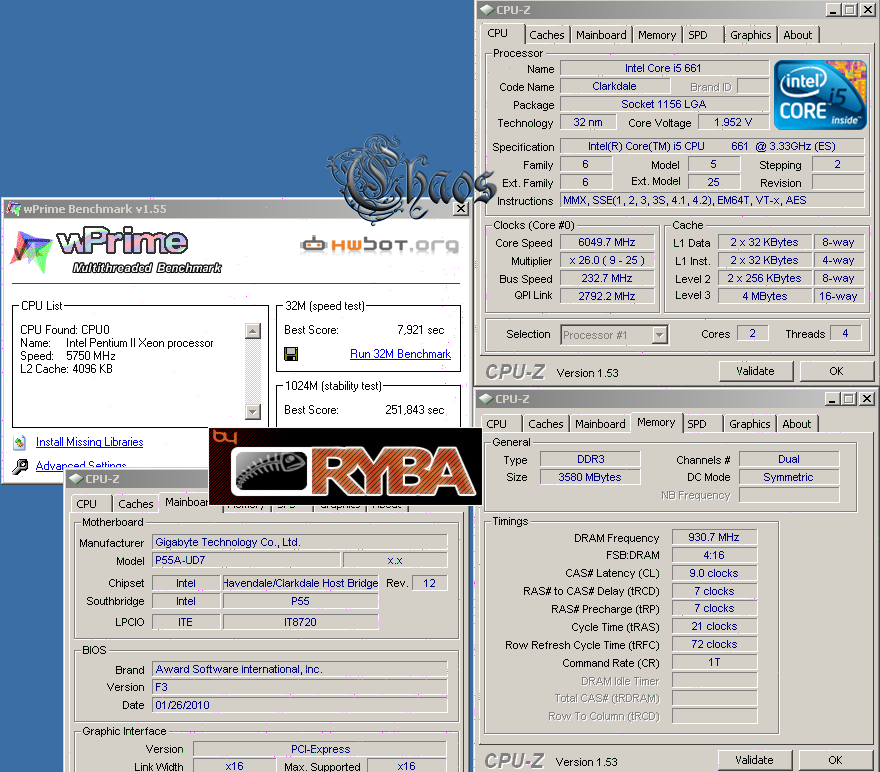Click the Core Speed value 6049.7 MHz

[607, 242]
